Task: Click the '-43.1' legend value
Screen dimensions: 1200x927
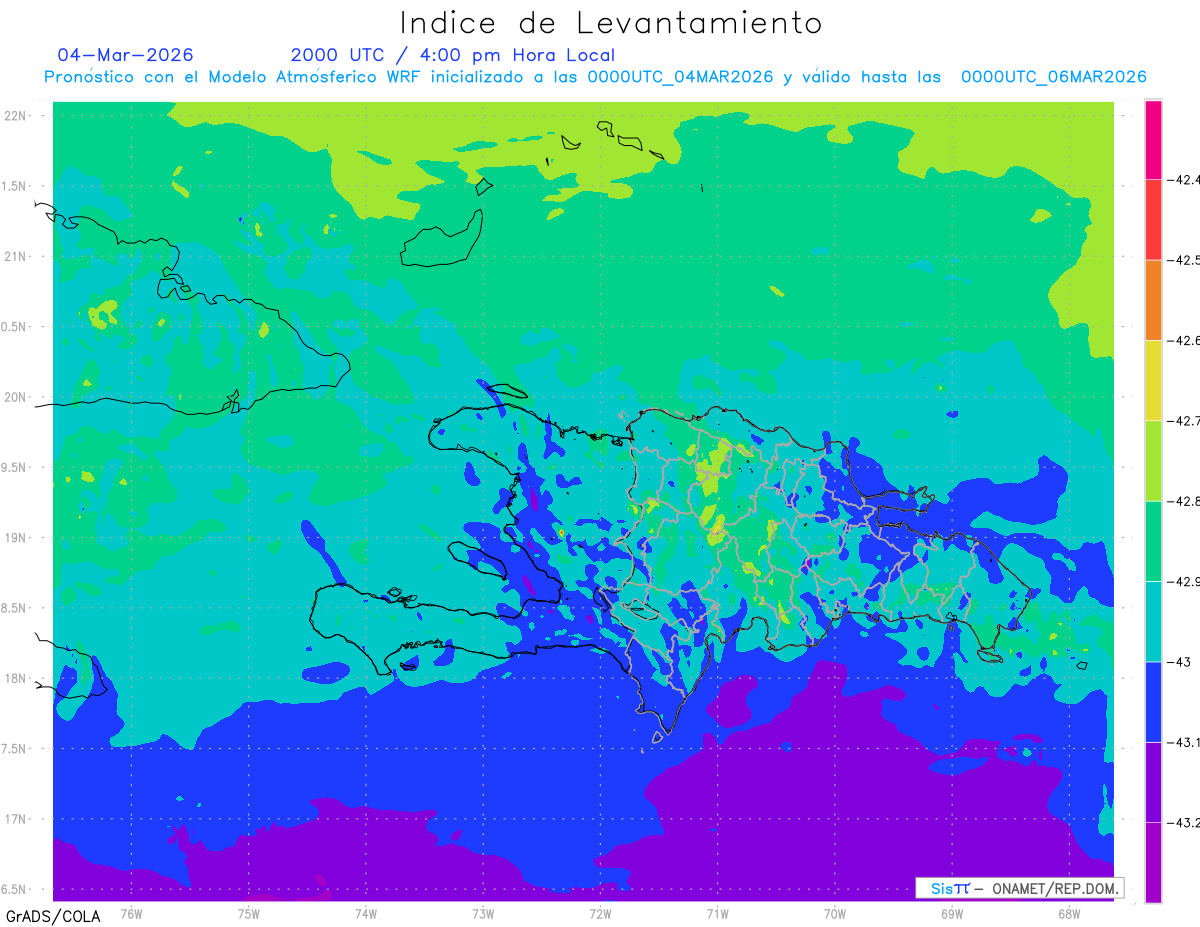Action: tap(1183, 742)
